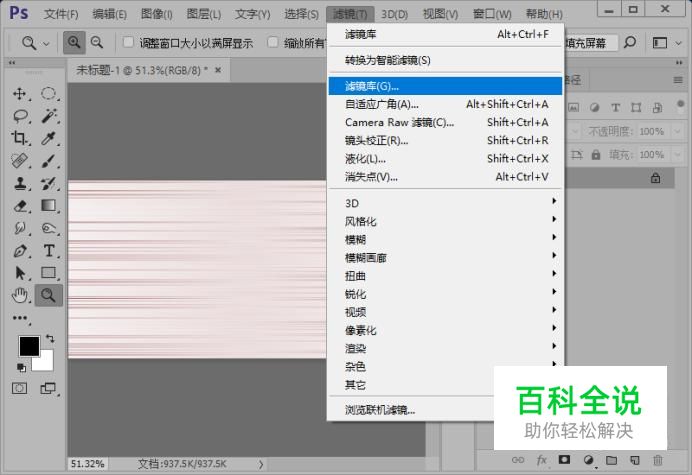The height and width of the screenshot is (475, 692).
Task: Expand the 风格化 submenu
Action: click(445, 221)
